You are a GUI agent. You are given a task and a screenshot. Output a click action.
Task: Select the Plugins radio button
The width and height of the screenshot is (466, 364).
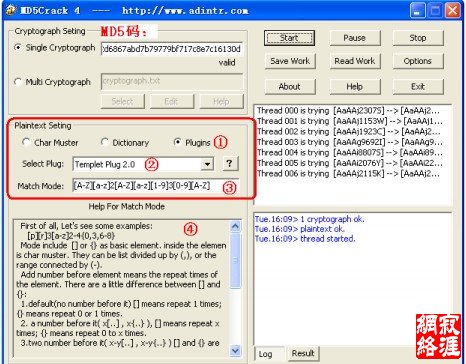[178, 142]
